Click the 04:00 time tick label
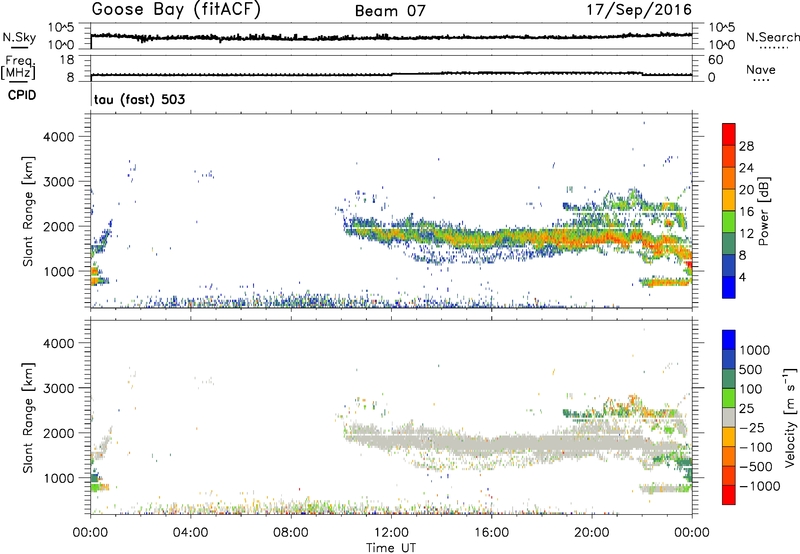This screenshot has width=800, height=554. (x=190, y=533)
